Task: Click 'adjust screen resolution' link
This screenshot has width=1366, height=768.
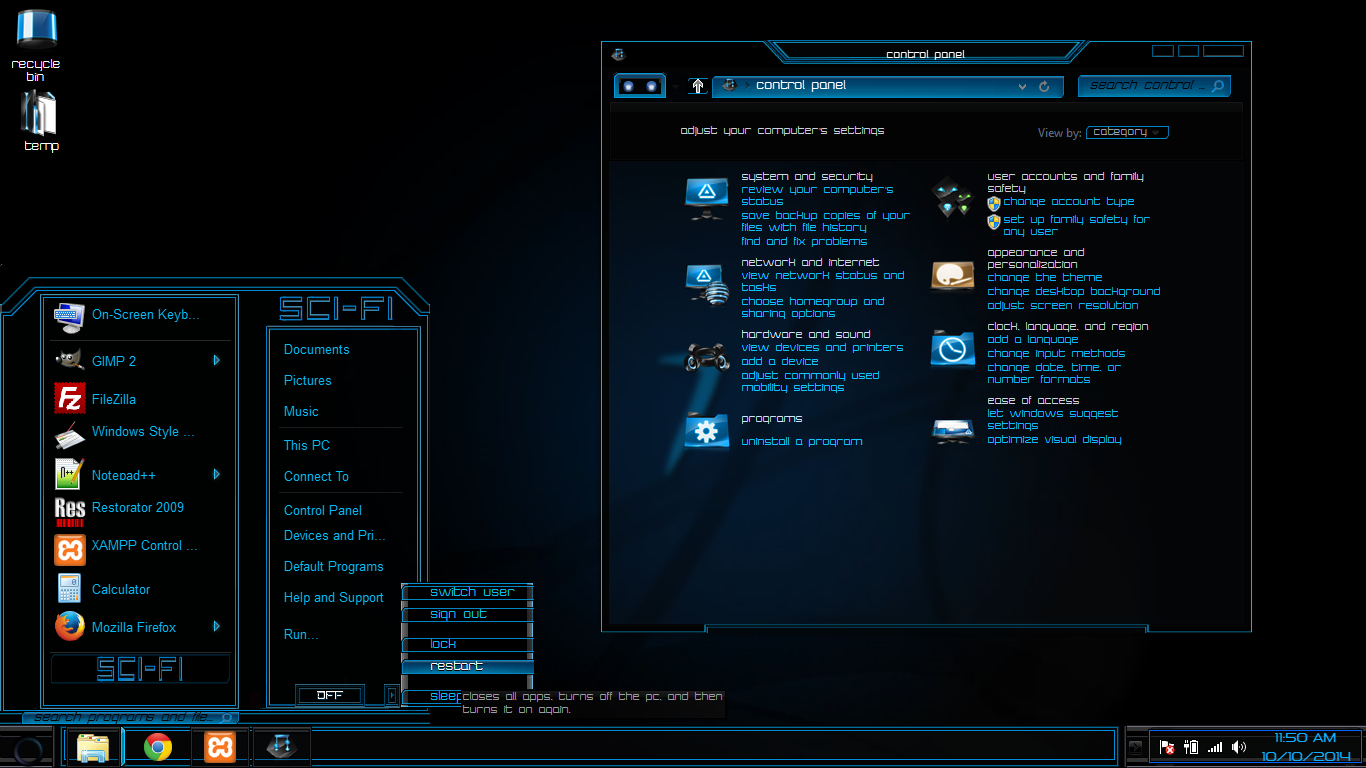Action: point(1063,306)
